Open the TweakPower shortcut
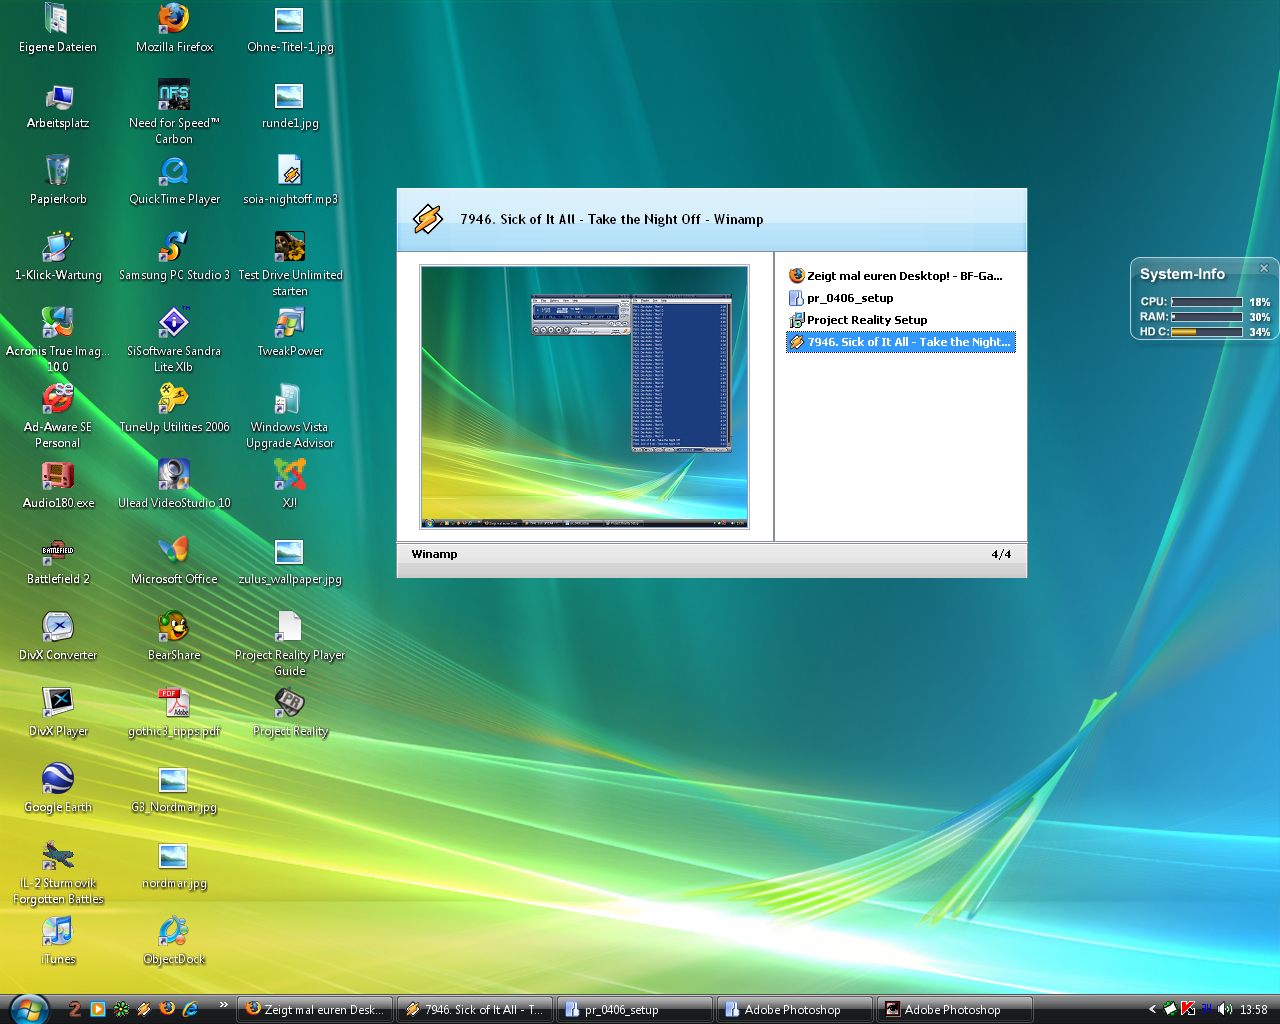Image resolution: width=1280 pixels, height=1024 pixels. tap(290, 333)
